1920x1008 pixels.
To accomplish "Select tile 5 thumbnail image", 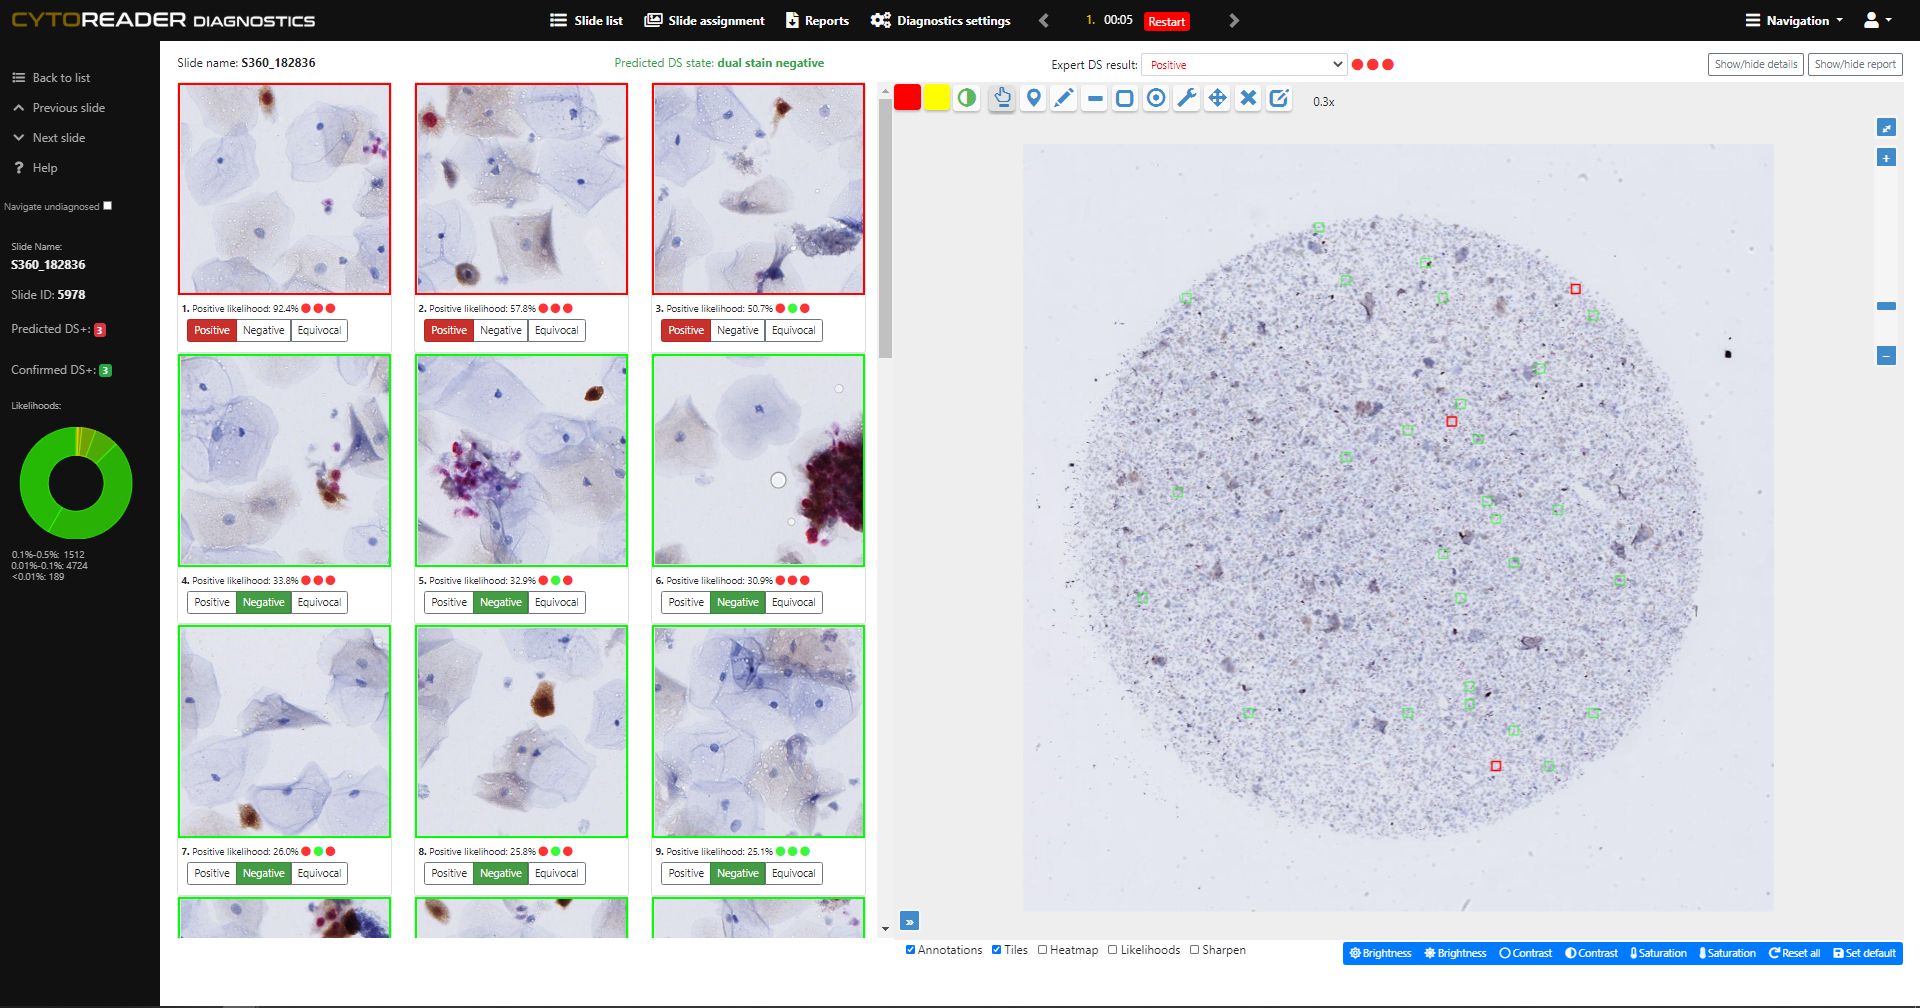I will [x=521, y=460].
